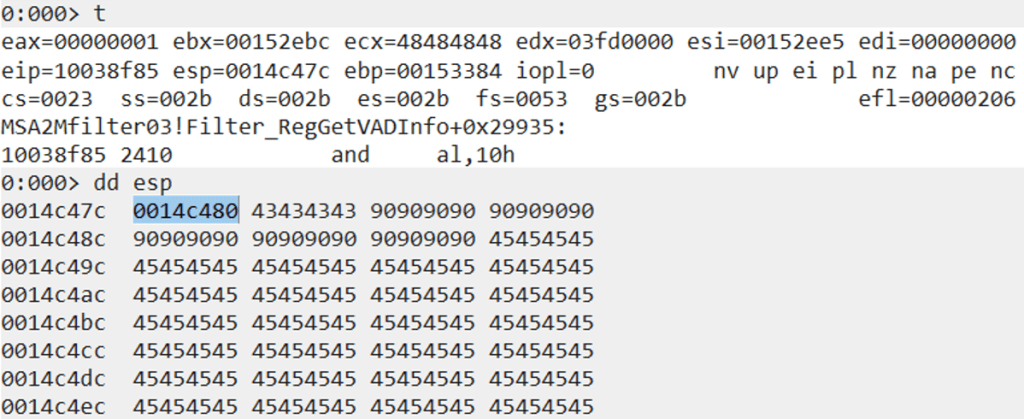Click the highlighted value 0014c480
This screenshot has height=419, width=1024.
tap(185, 211)
